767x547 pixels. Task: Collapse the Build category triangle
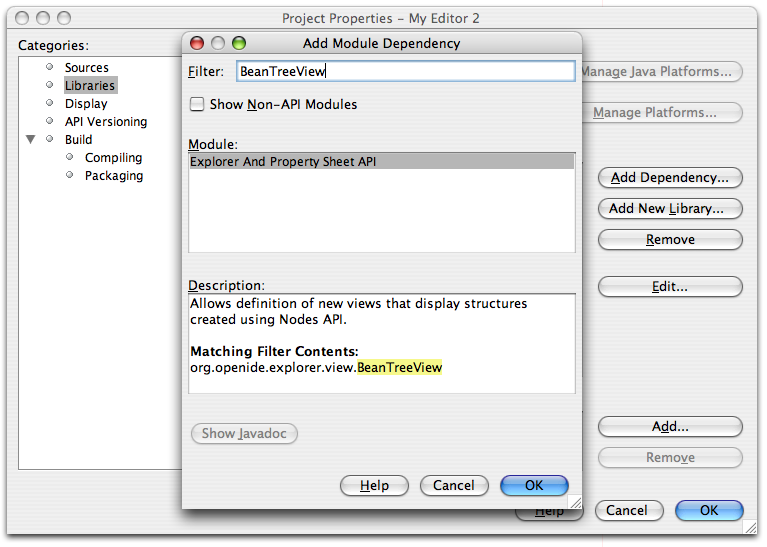point(31,139)
